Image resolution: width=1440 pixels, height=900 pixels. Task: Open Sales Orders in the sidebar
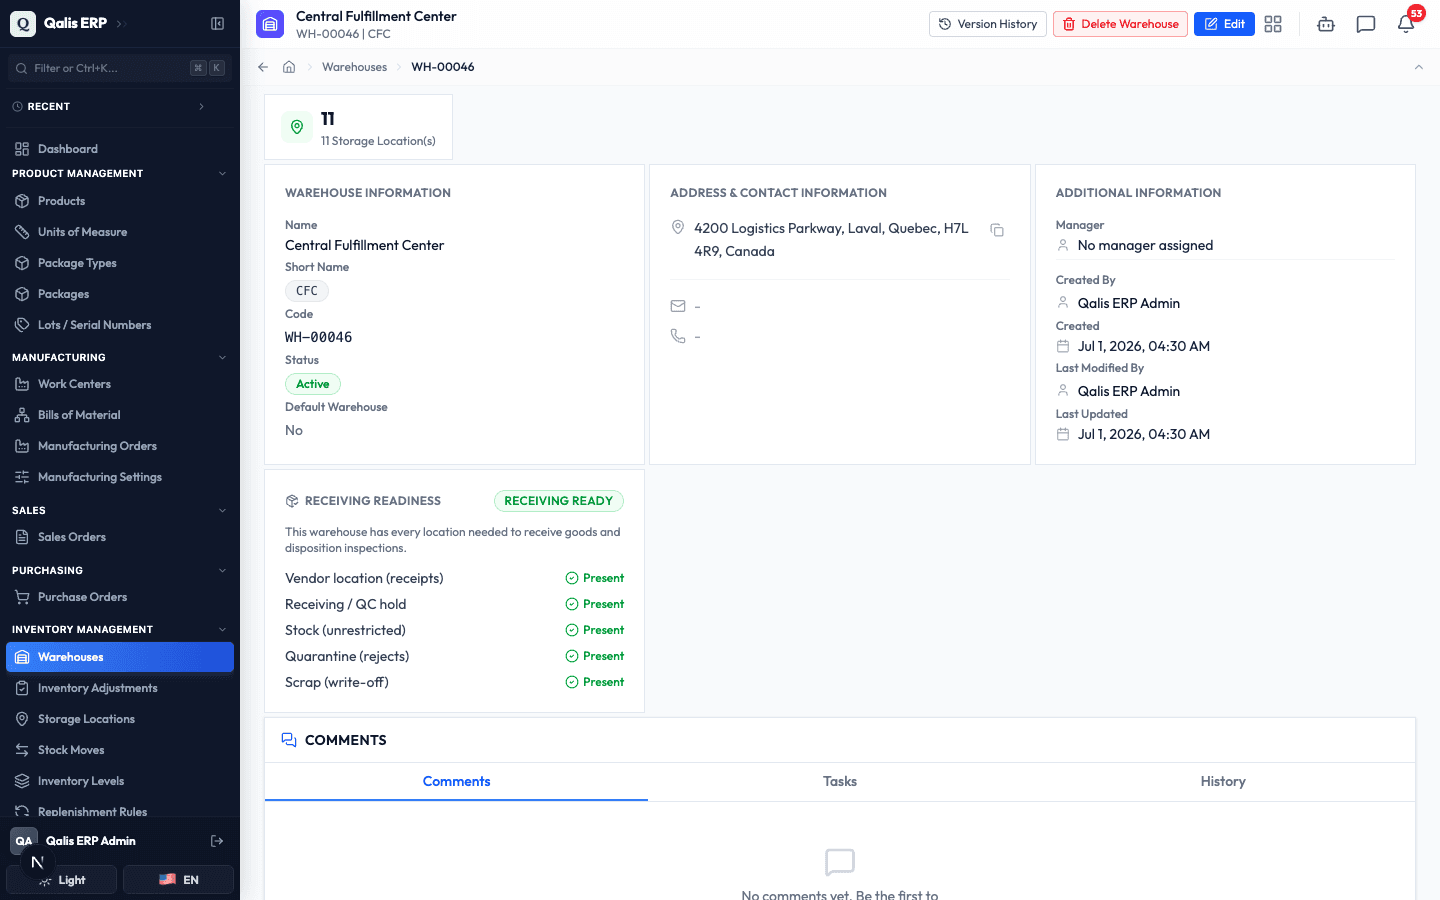tap(119, 537)
